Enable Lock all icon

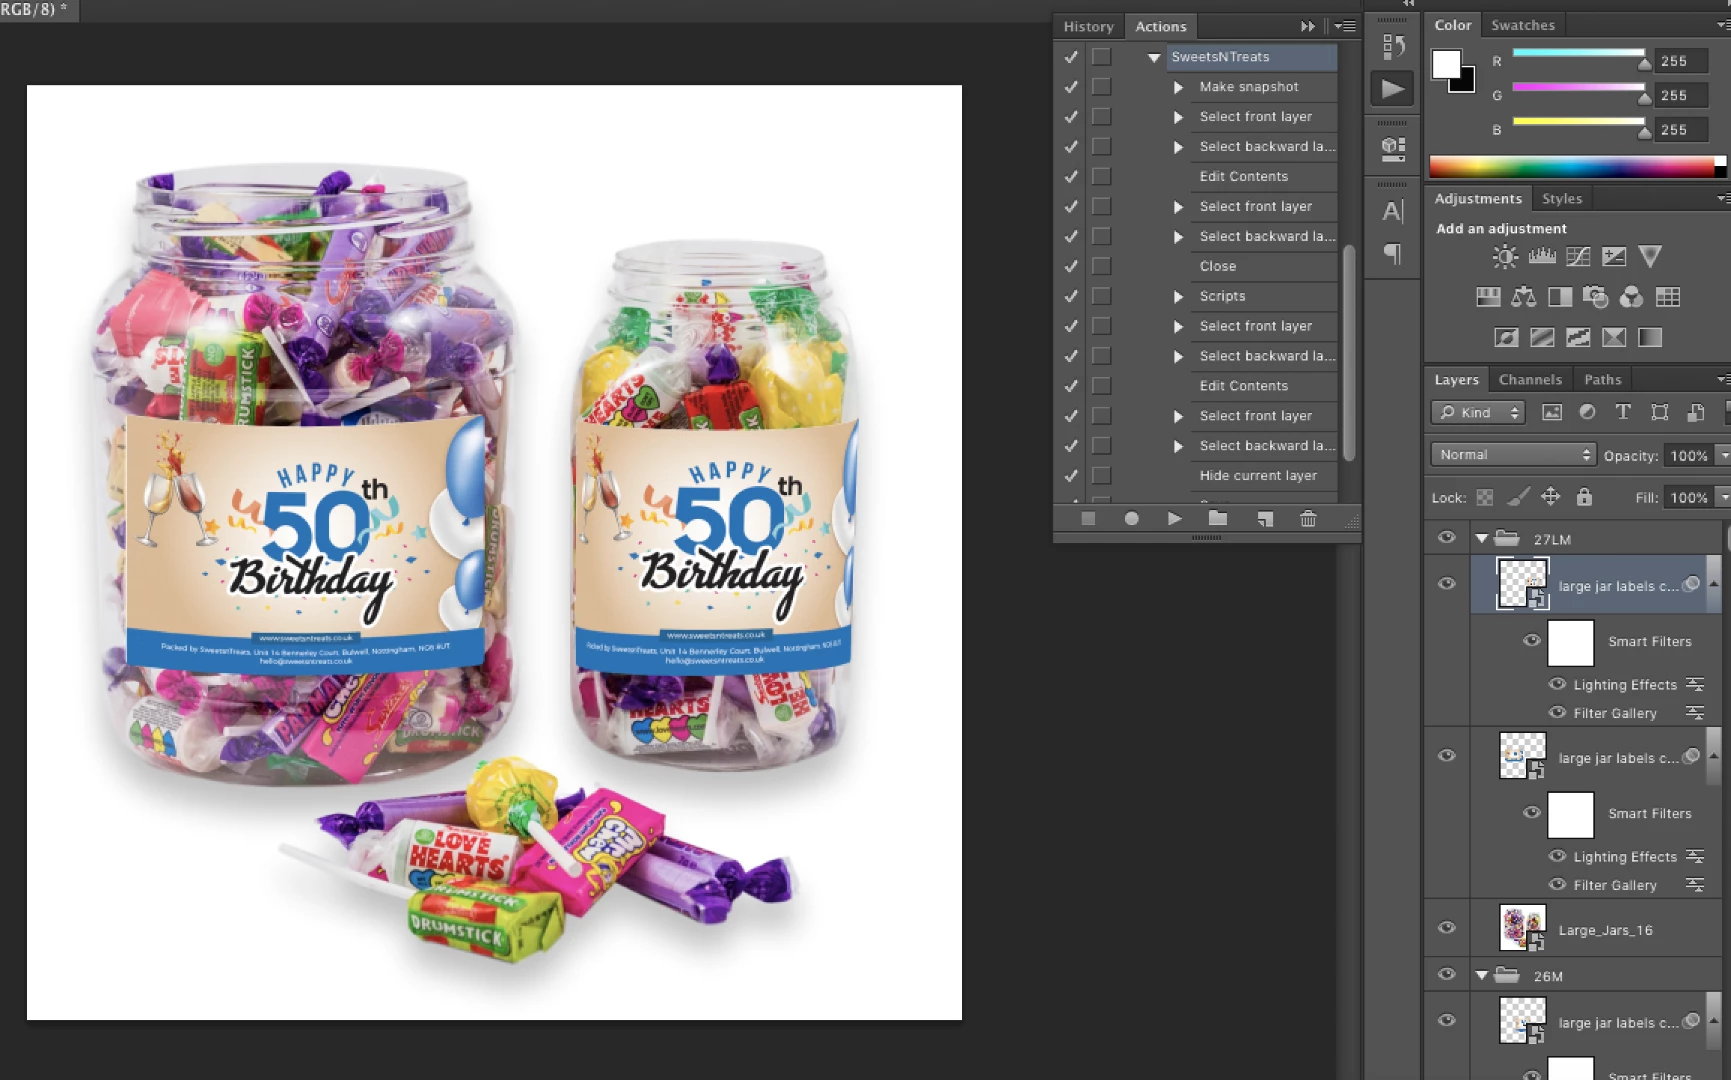coord(1584,497)
